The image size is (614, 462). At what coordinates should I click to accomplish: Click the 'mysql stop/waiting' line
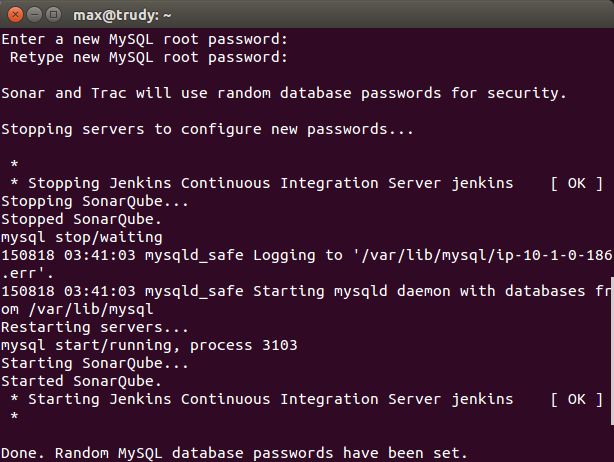tap(81, 237)
